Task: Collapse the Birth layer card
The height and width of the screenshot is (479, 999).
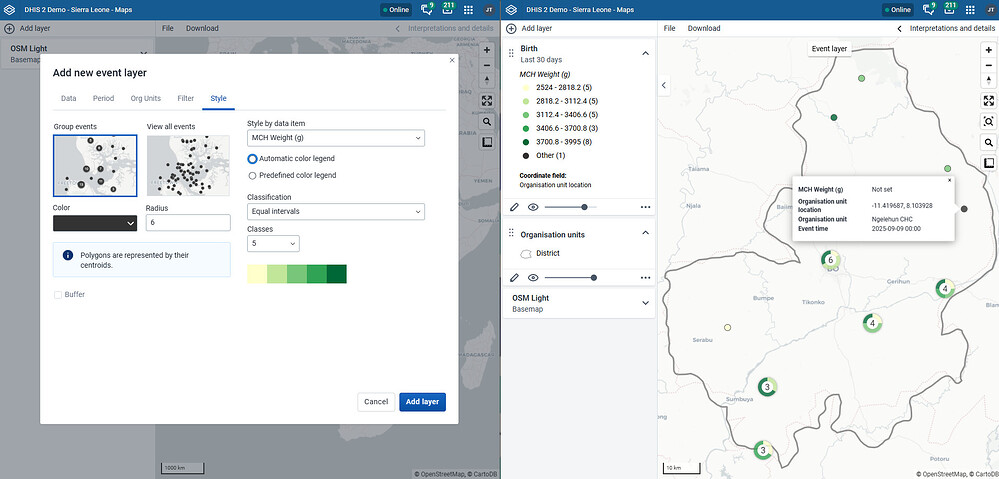Action: 645,53
